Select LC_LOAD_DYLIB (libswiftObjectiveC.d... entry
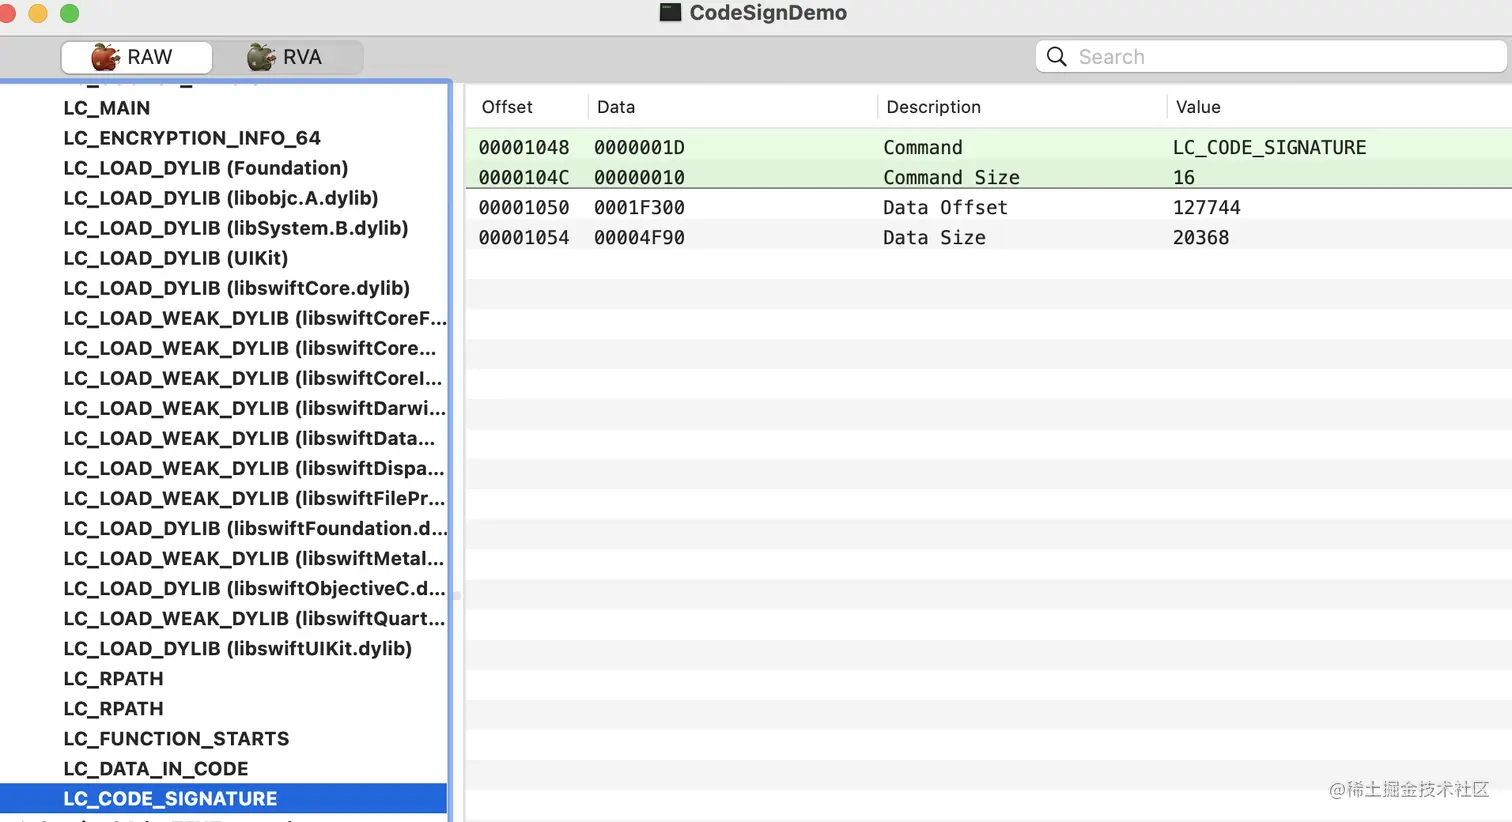This screenshot has height=822, width=1512. click(254, 588)
